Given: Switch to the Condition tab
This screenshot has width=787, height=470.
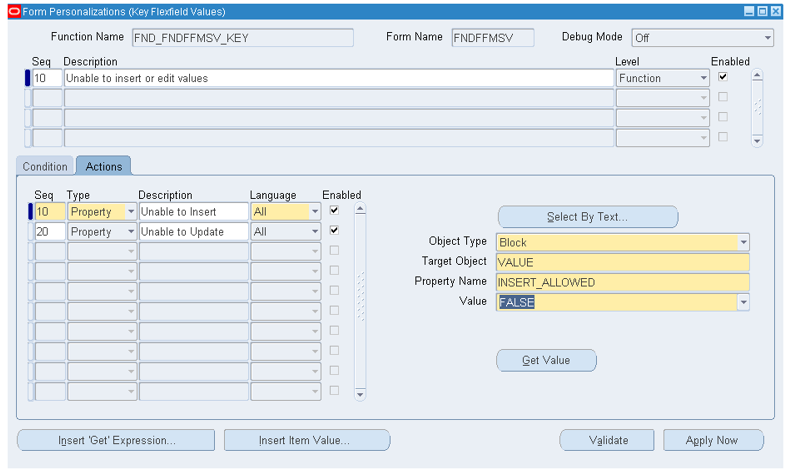Looking at the screenshot, I should (45, 167).
